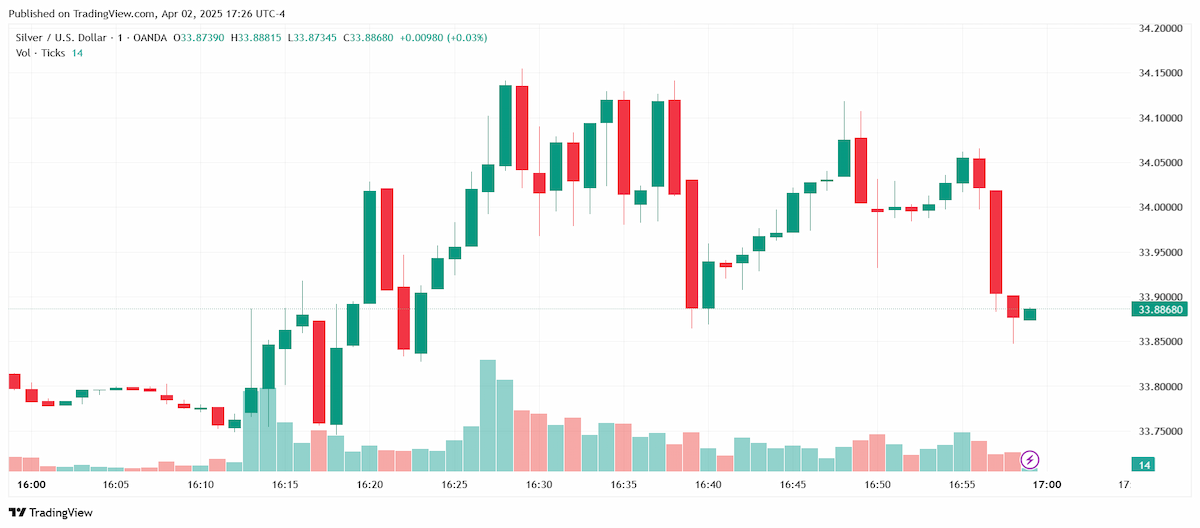Viewport: 1200px width, 528px height.
Task: Click the OANDA source label in legend
Action: [150, 38]
